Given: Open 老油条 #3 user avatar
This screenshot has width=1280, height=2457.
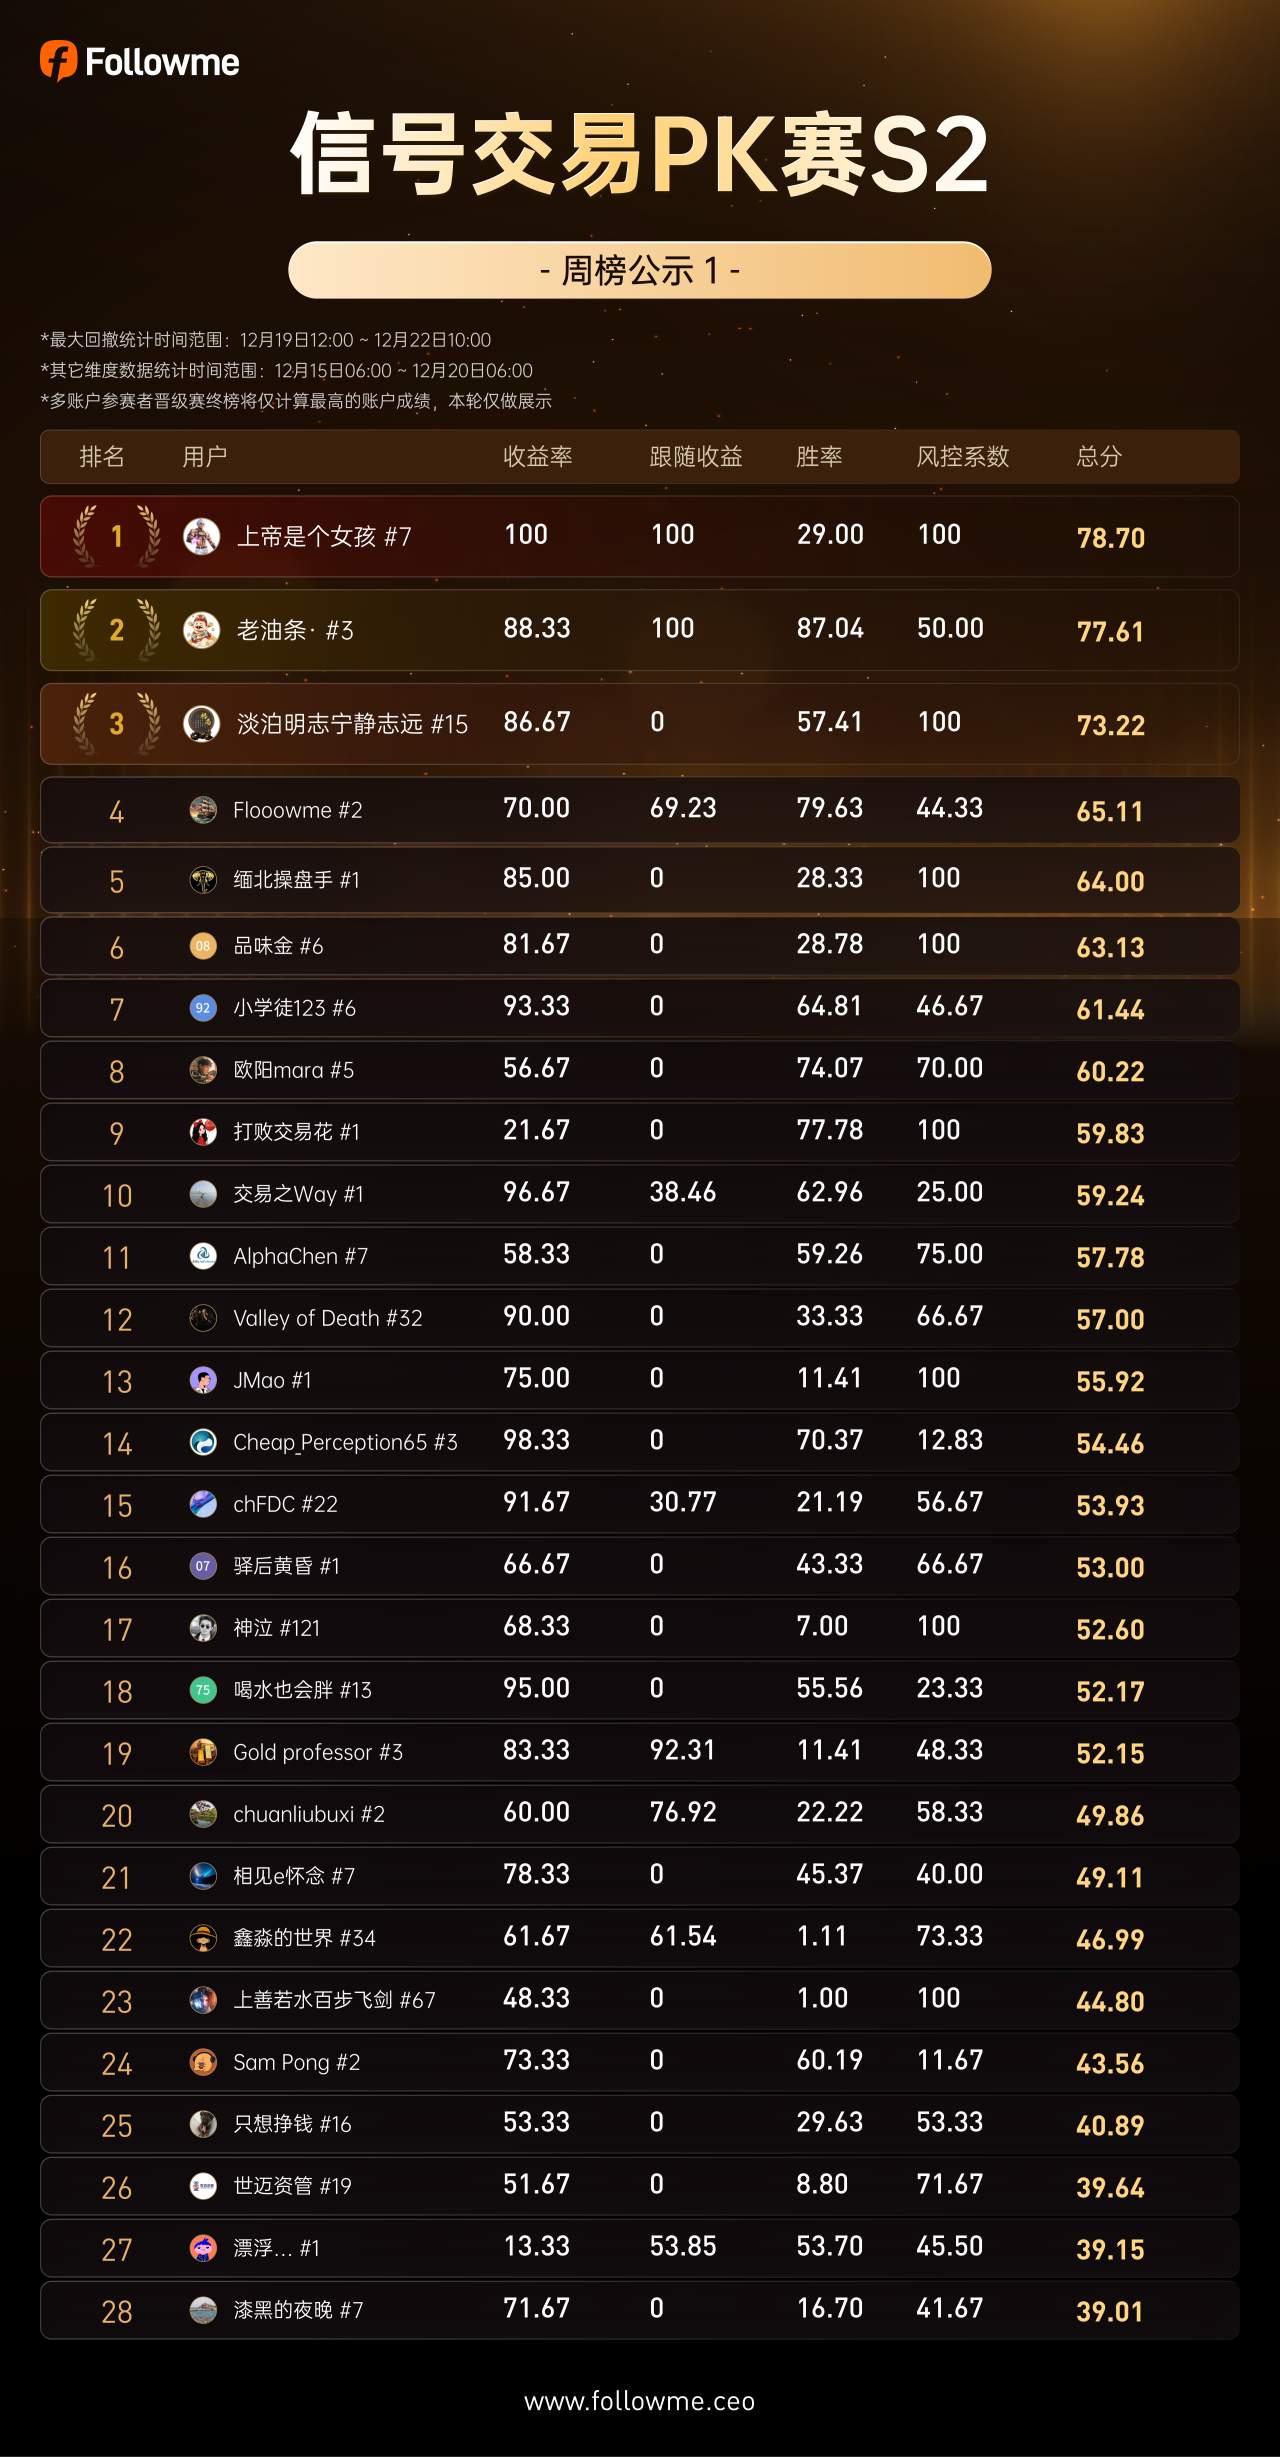Looking at the screenshot, I should point(202,630).
